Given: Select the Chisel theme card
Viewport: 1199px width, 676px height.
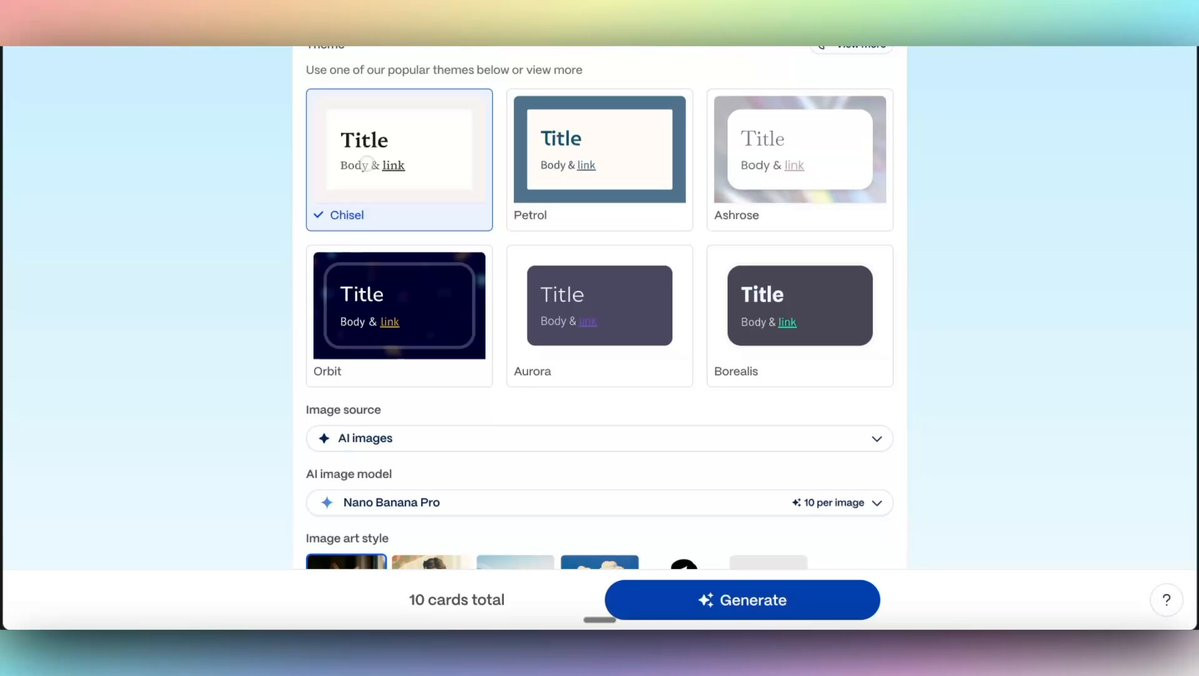Looking at the screenshot, I should pyautogui.click(x=399, y=159).
